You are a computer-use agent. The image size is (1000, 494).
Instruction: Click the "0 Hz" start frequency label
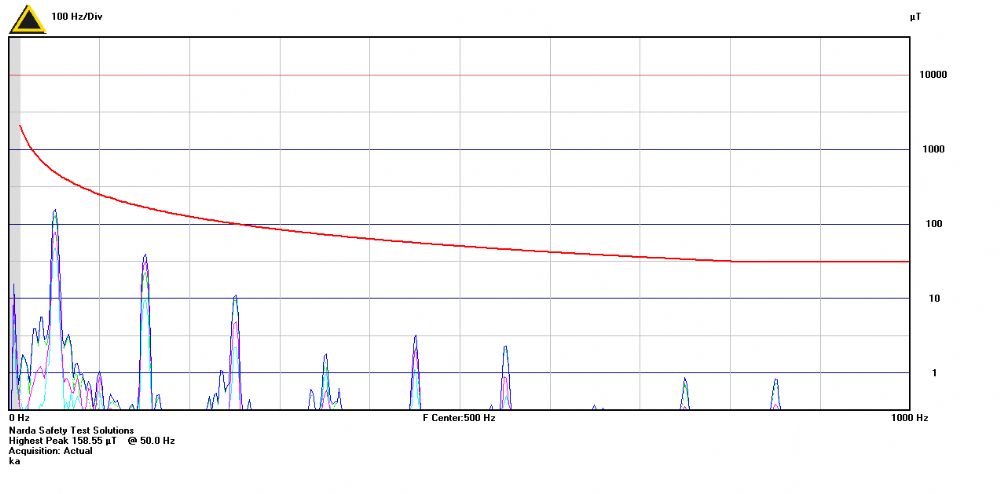click(x=19, y=418)
